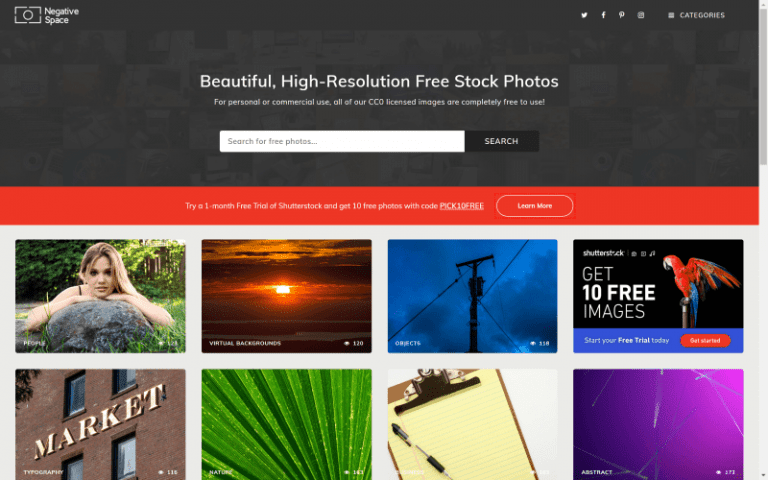Click the eye view-count icon on MARKET photo
The image size is (768, 480).
161,472
